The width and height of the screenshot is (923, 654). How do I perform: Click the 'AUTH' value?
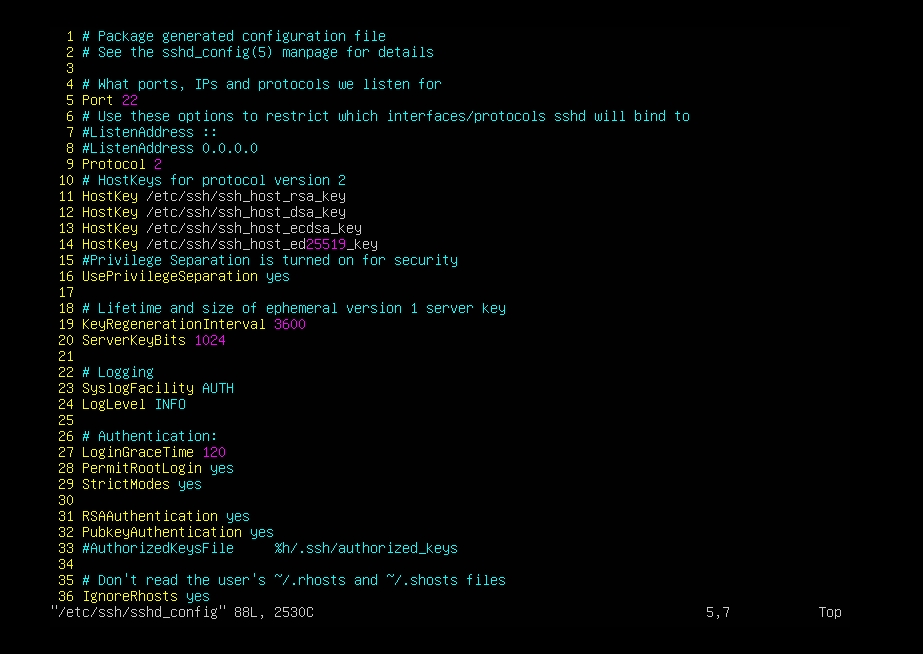coord(218,388)
